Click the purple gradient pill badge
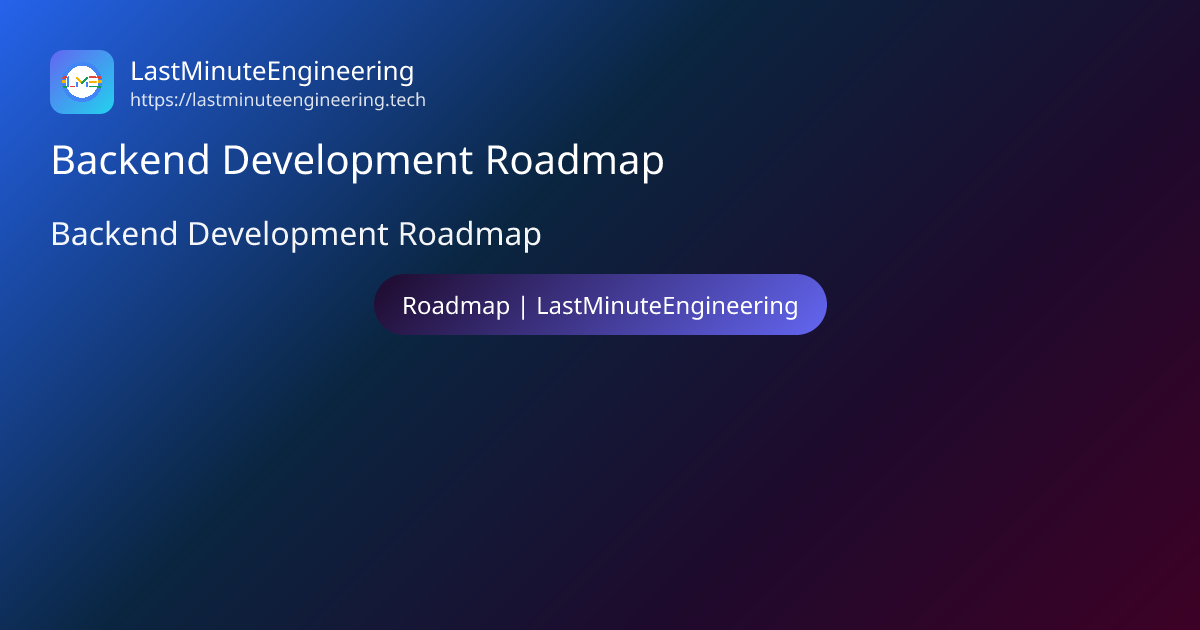 point(600,304)
